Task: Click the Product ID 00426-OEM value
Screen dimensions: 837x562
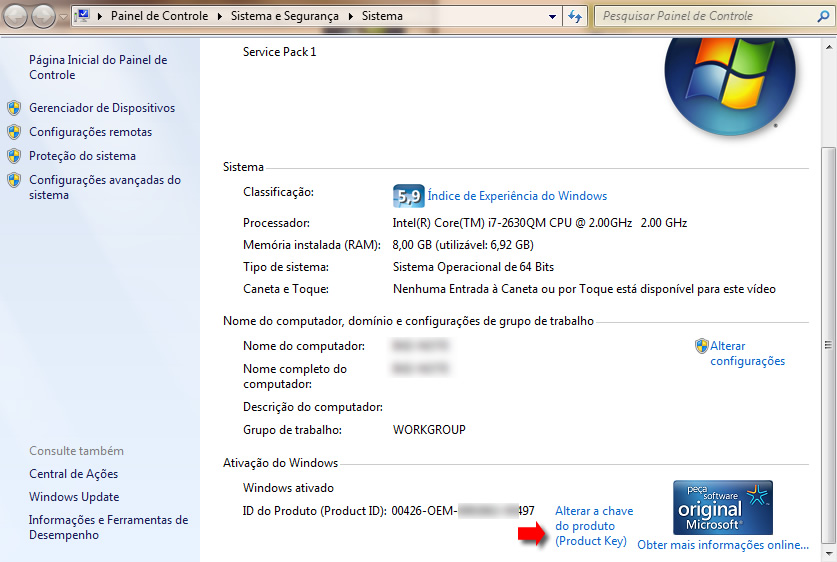Action: click(x=463, y=511)
